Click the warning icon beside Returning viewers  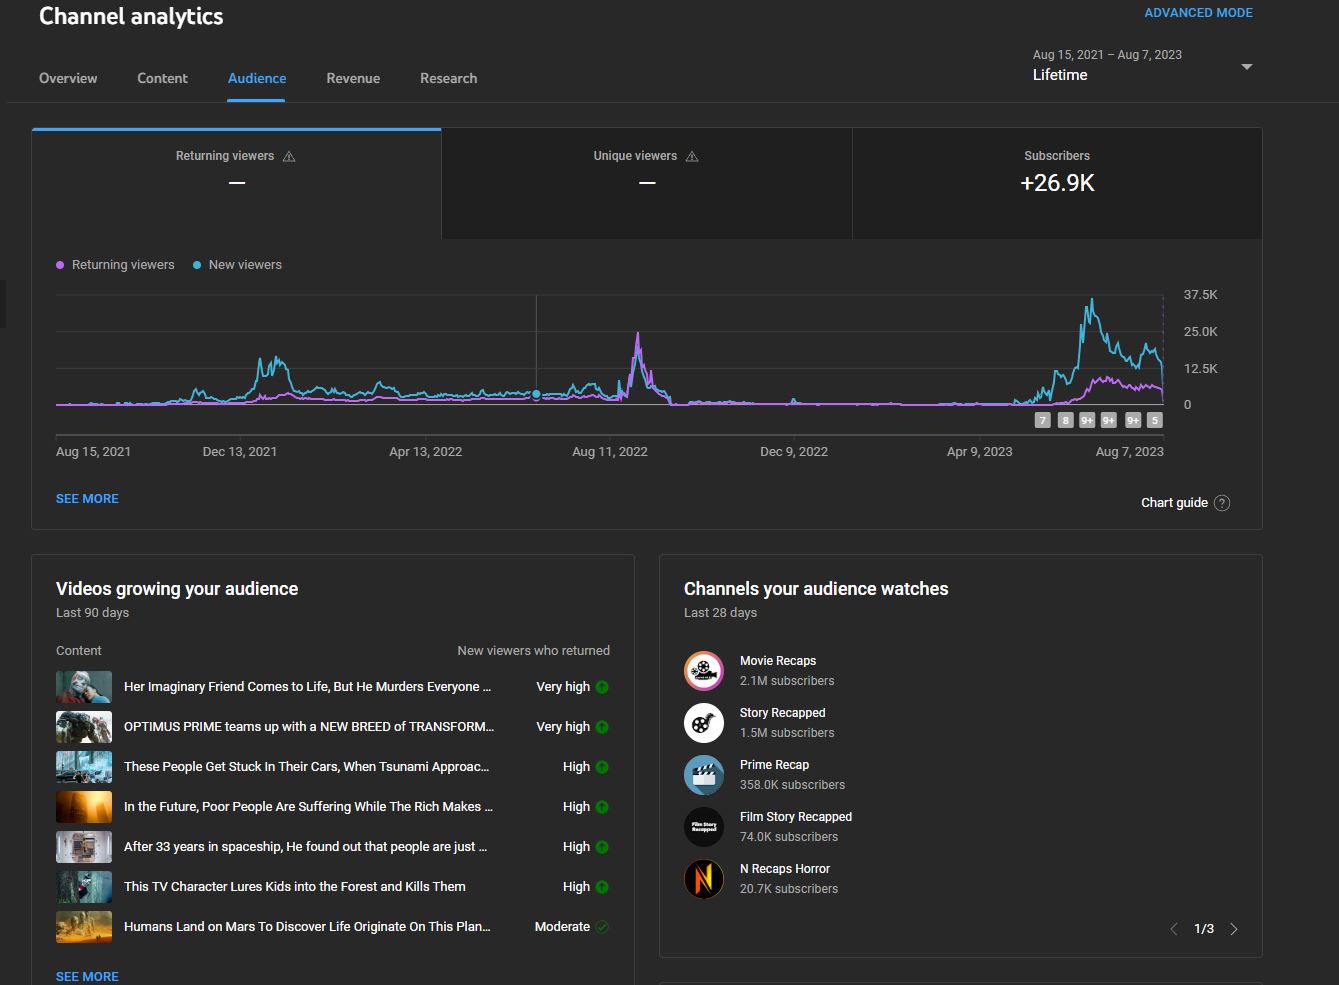289,156
